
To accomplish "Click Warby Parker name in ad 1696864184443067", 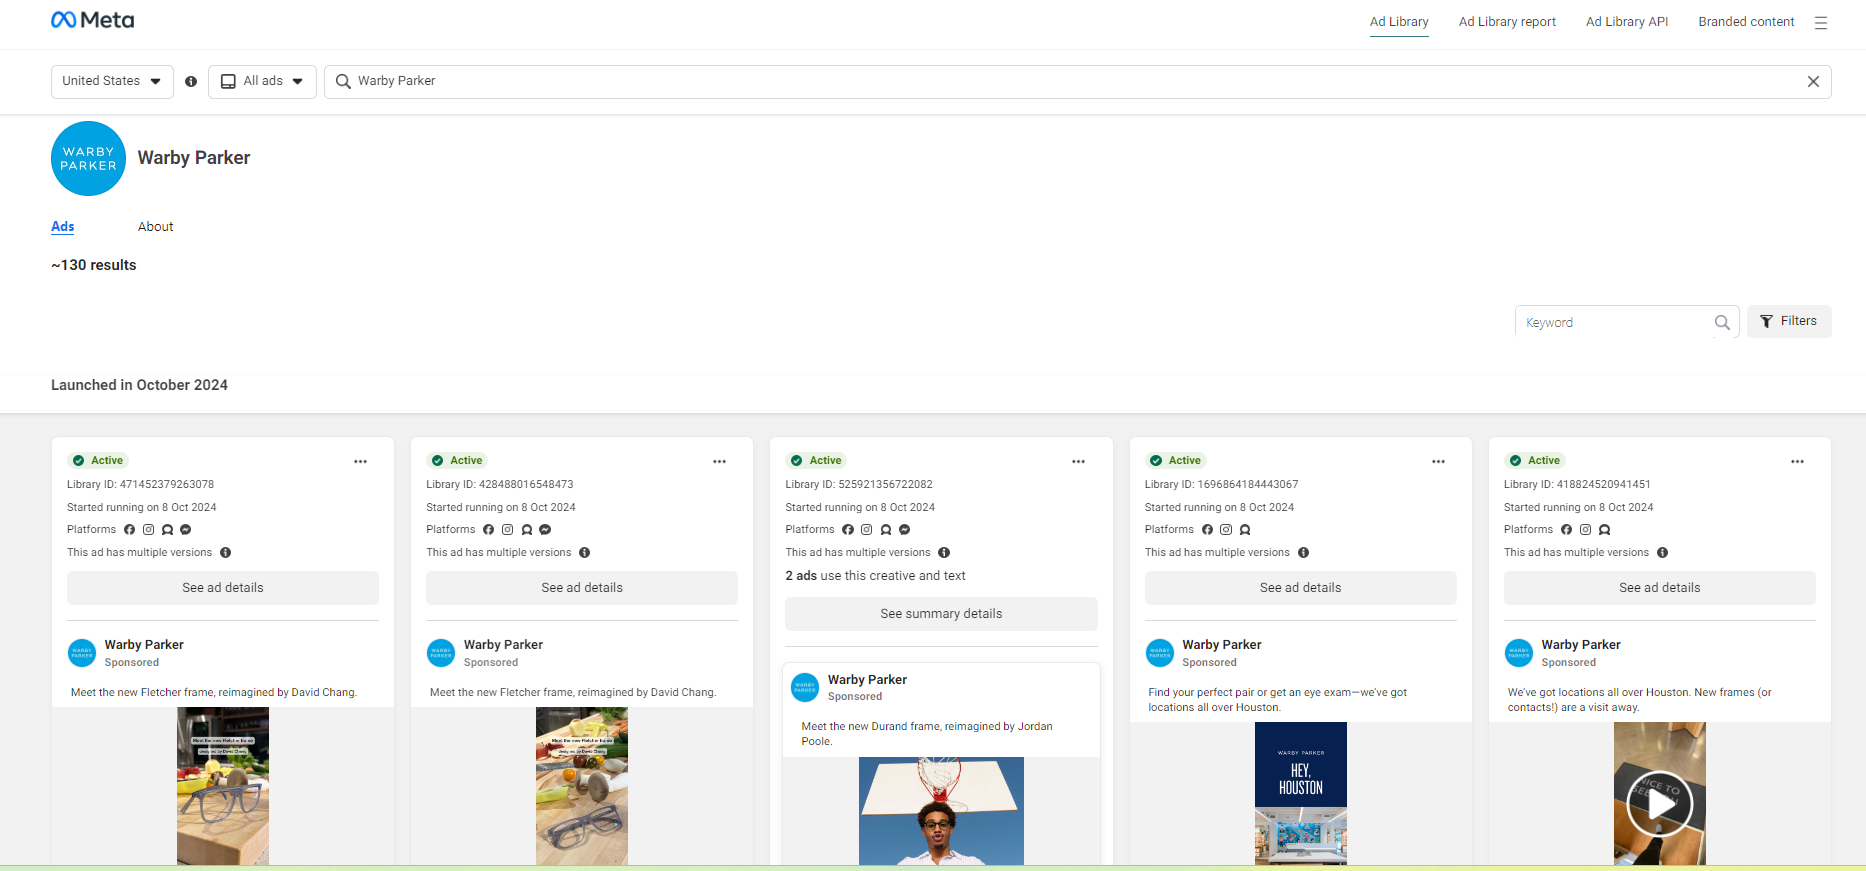I will pyautogui.click(x=1222, y=645).
